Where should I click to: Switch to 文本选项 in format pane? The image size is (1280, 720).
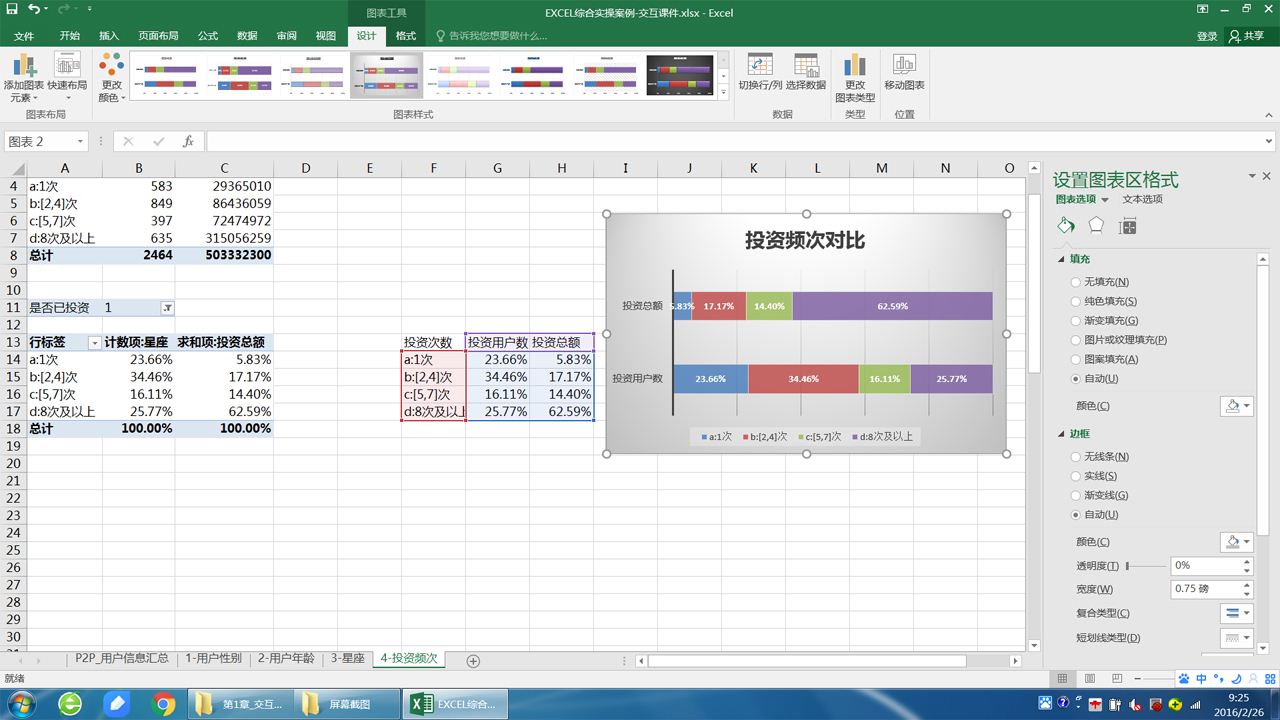1142,199
